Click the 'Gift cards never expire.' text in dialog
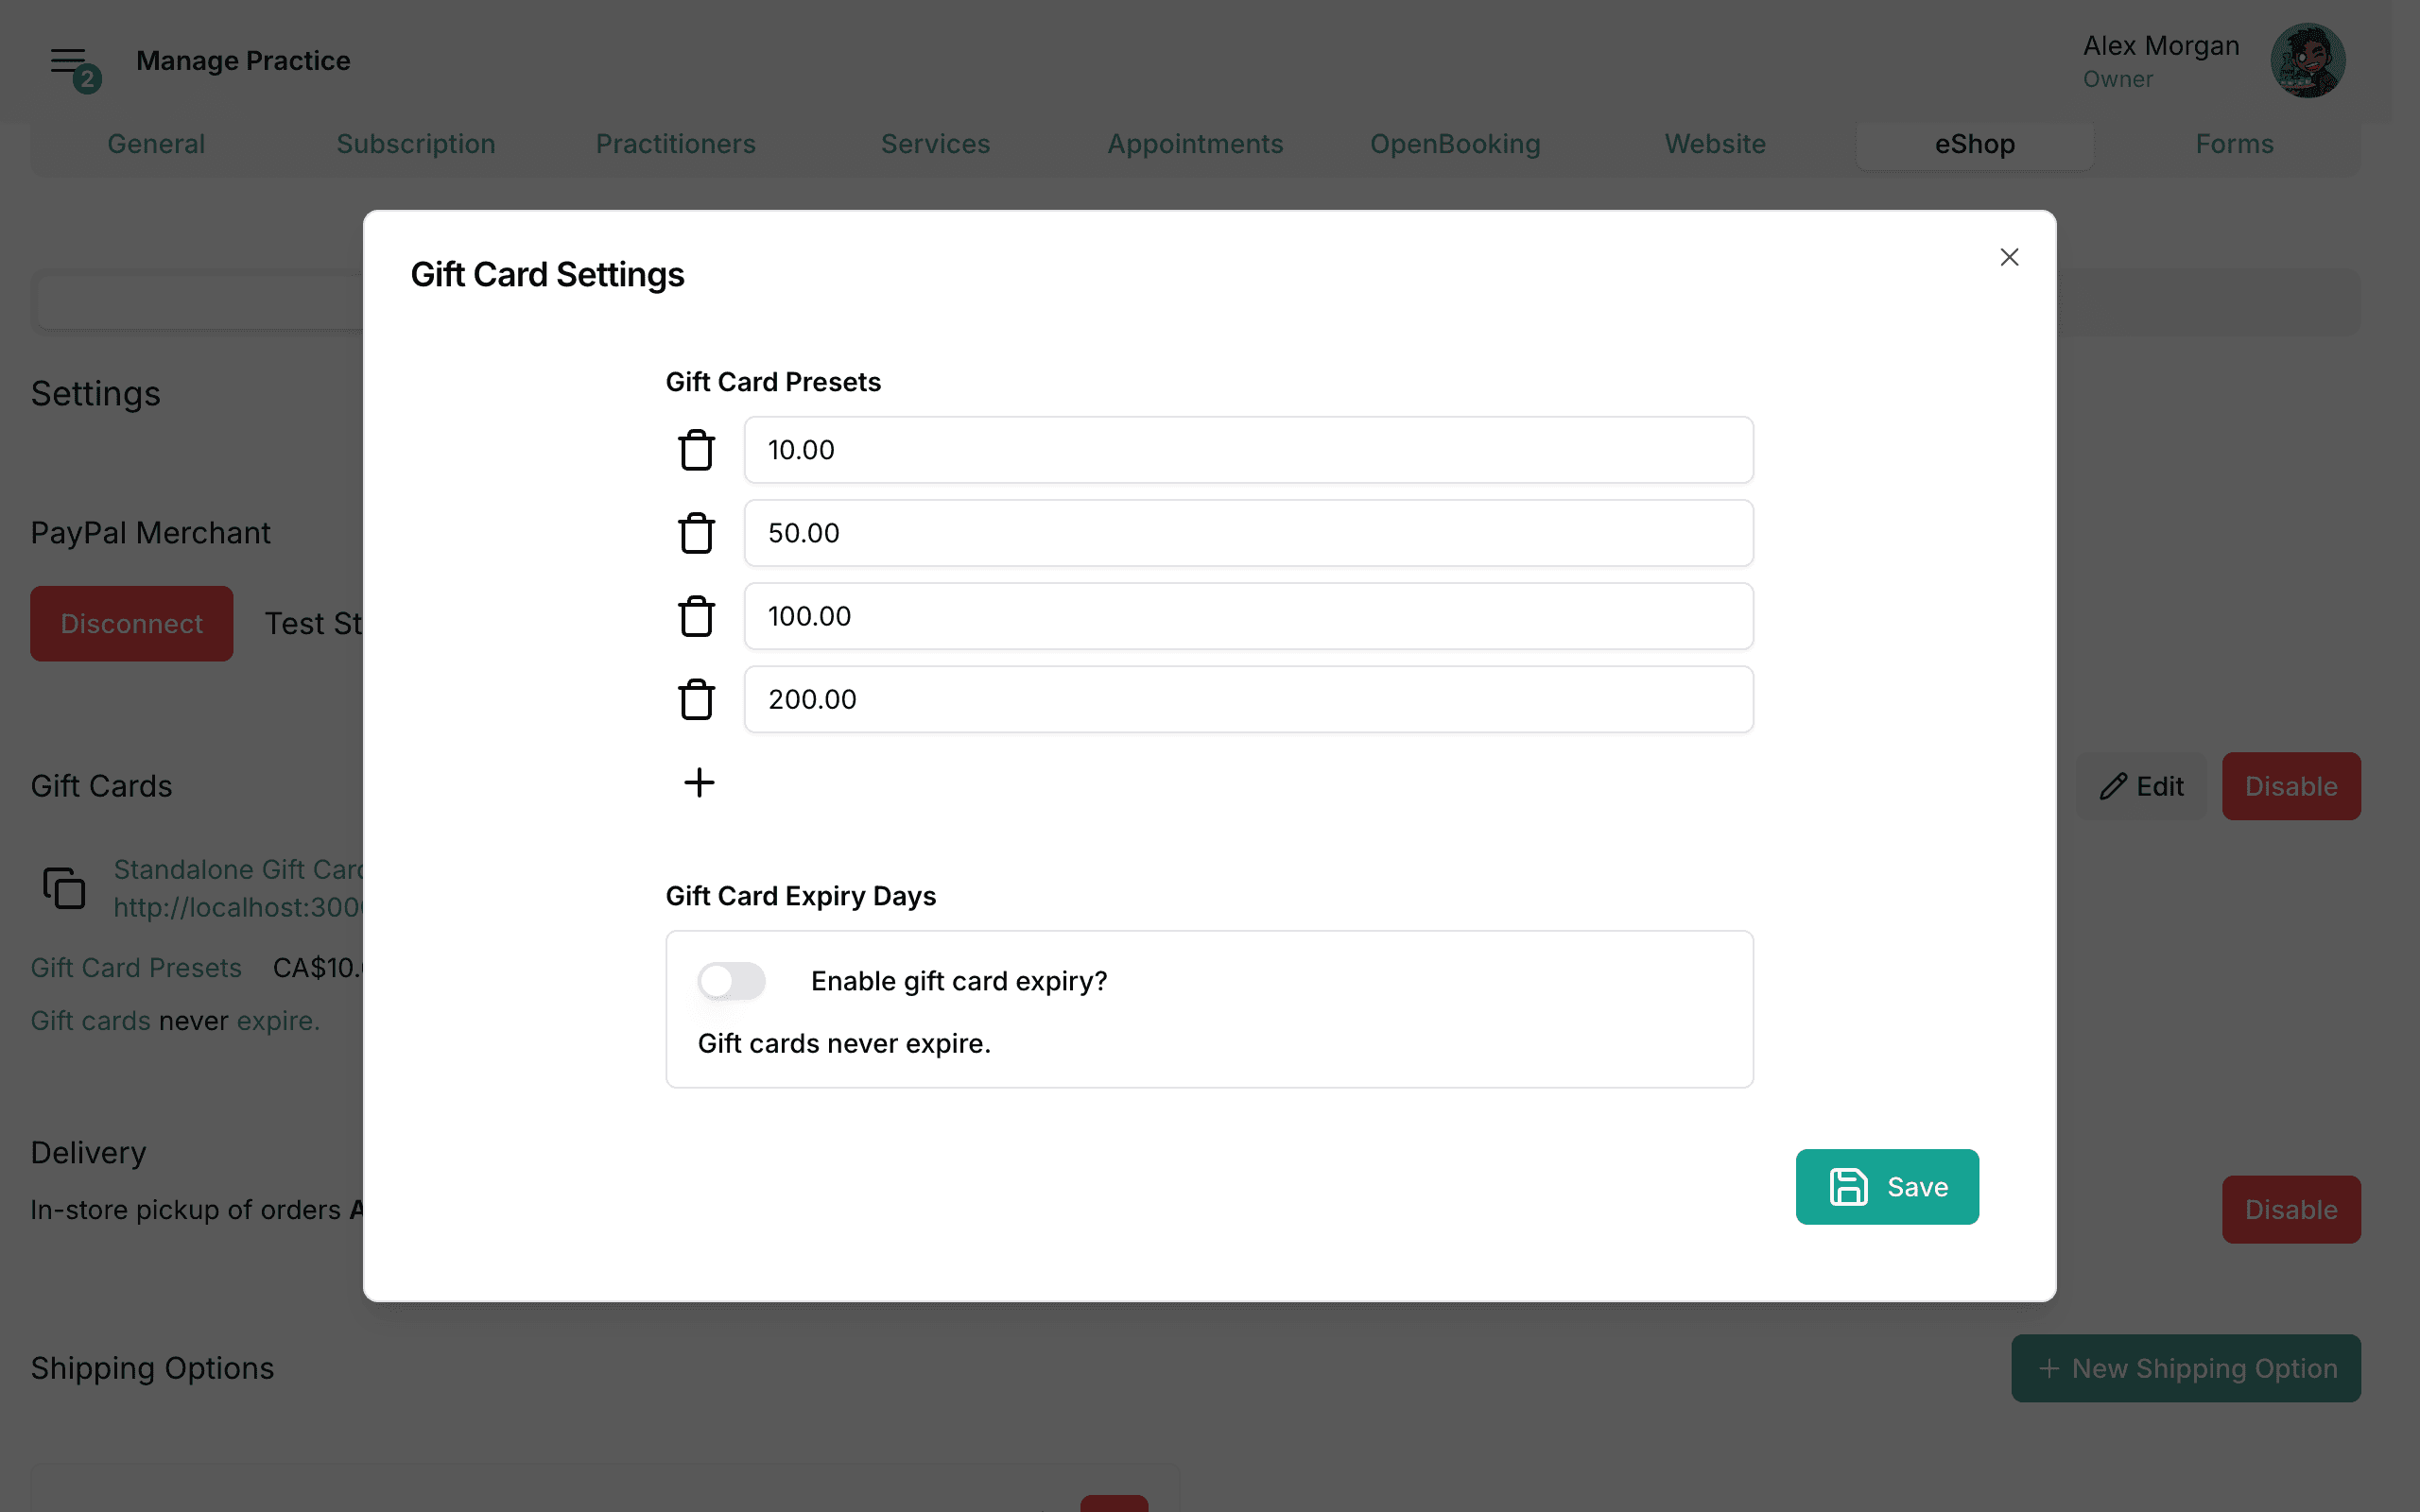 point(844,1043)
